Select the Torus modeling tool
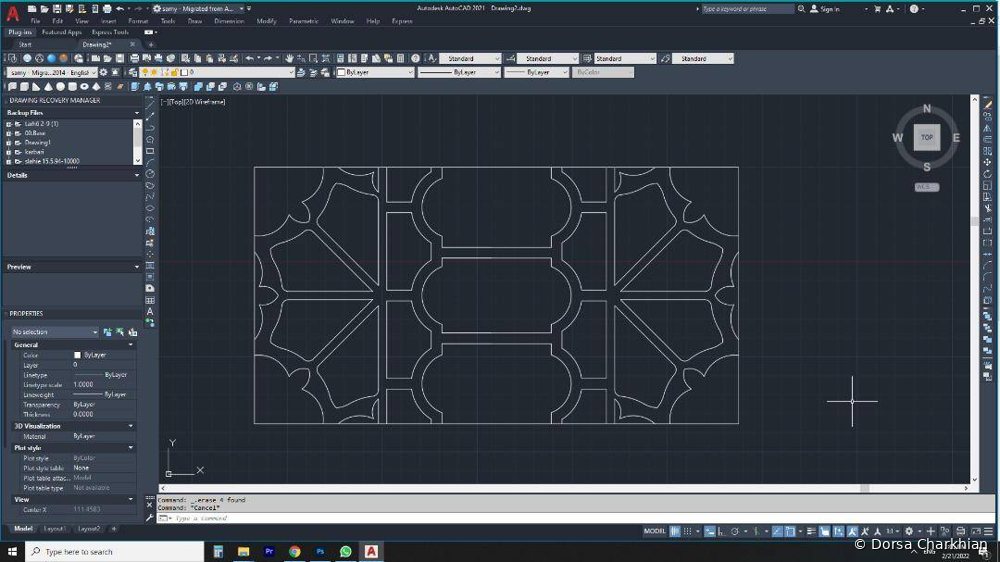 pyautogui.click(x=84, y=87)
